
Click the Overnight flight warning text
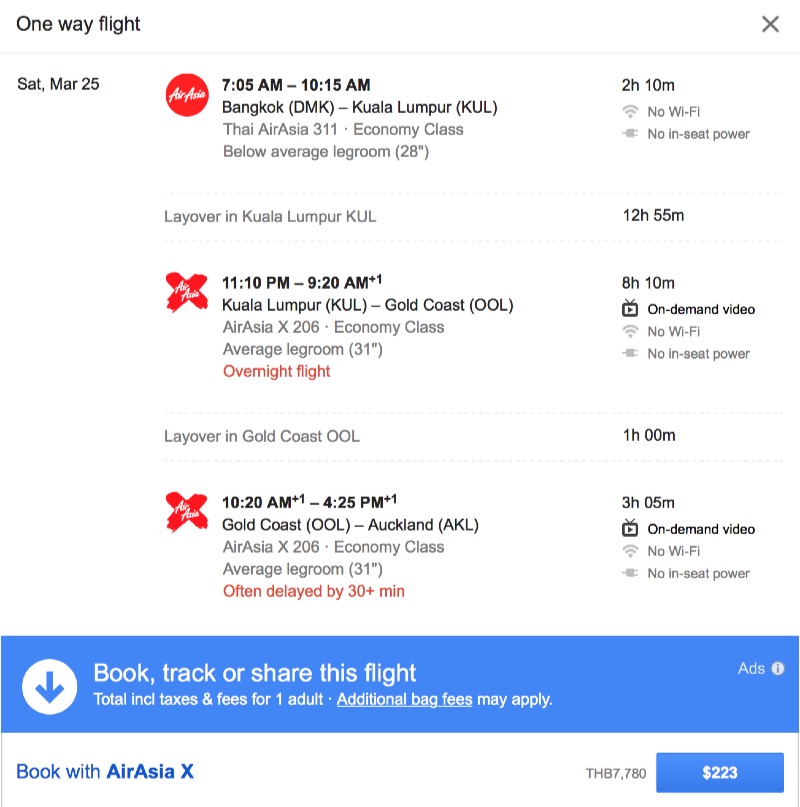click(x=275, y=371)
